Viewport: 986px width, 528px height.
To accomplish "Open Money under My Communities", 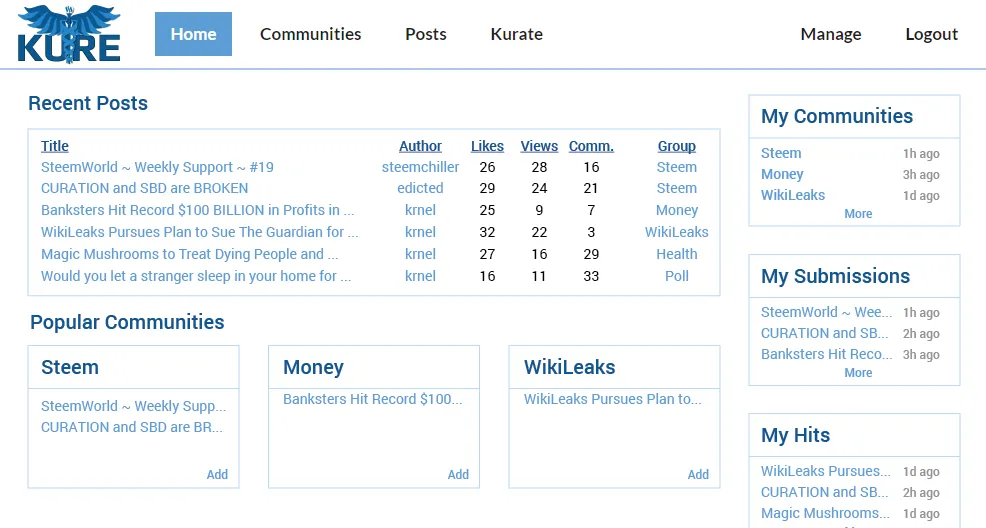I will coord(782,174).
